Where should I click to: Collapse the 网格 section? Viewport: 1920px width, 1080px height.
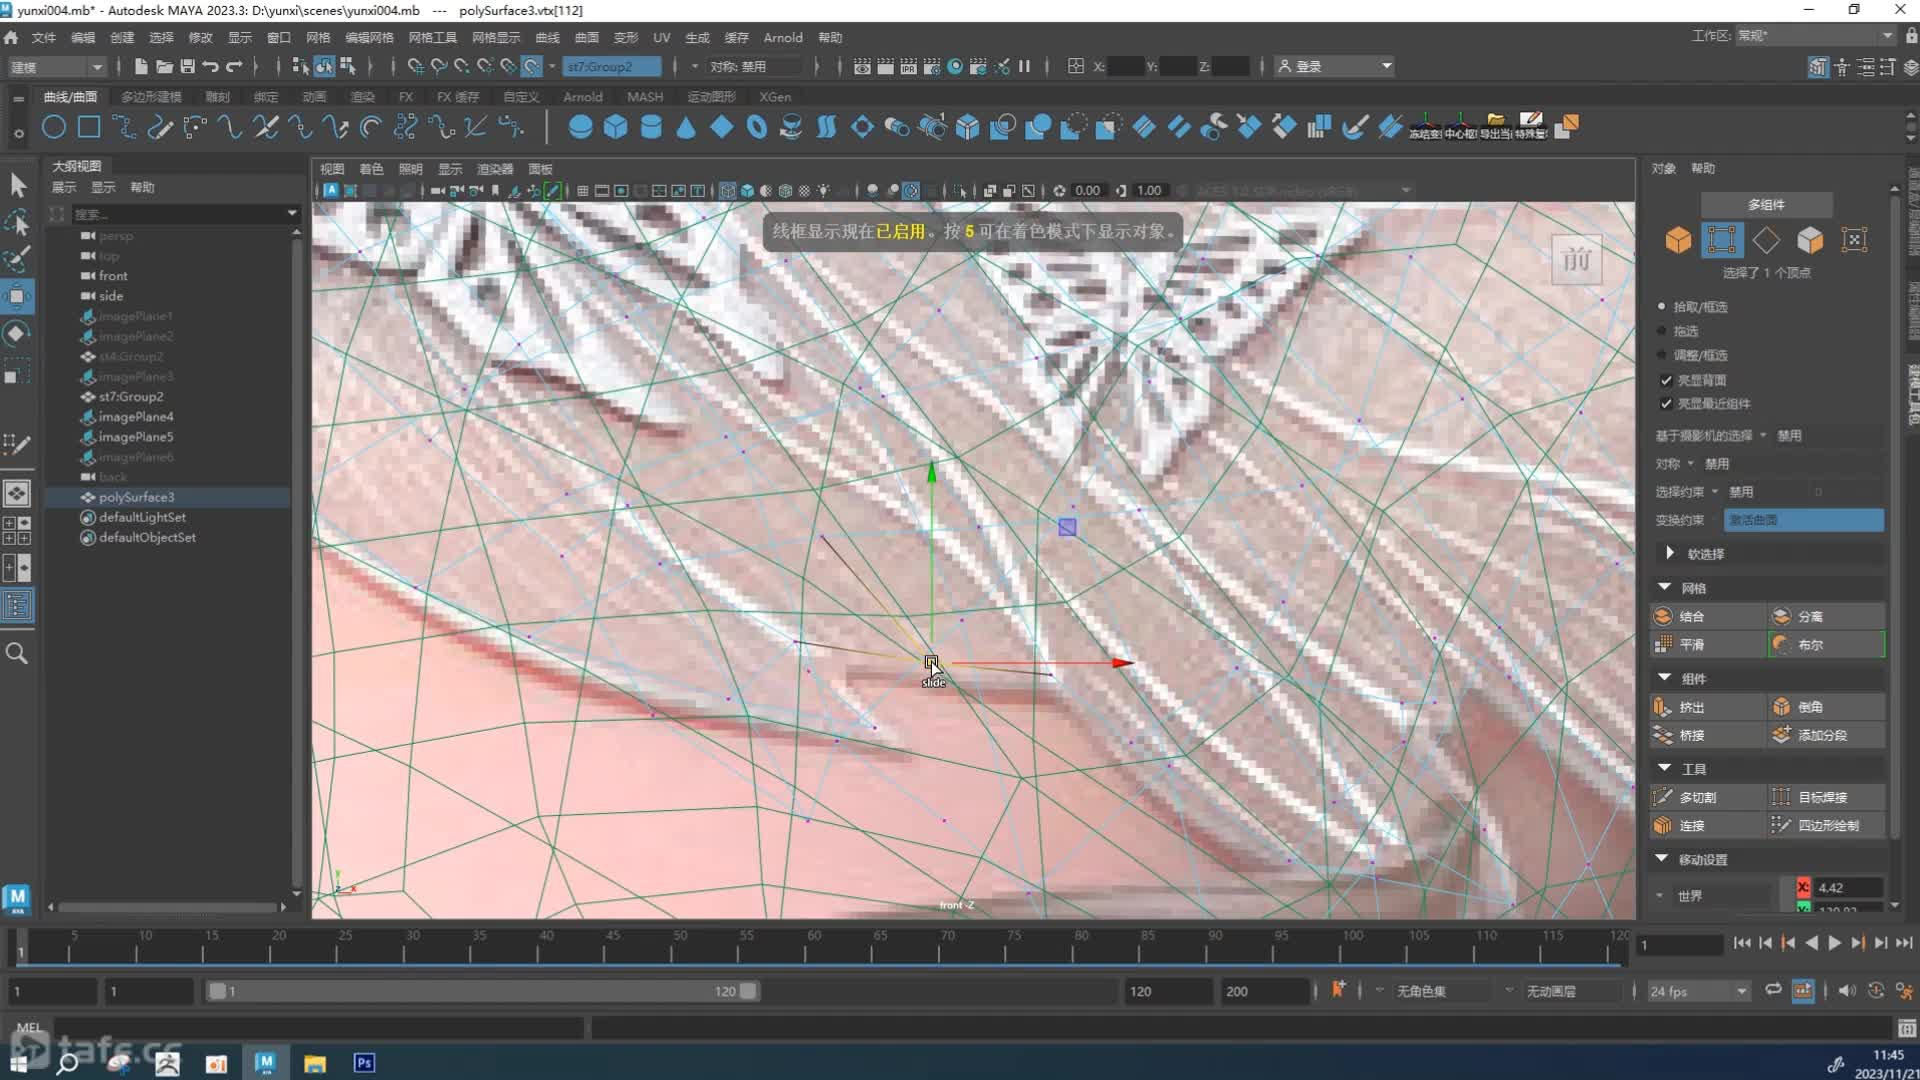click(1664, 587)
